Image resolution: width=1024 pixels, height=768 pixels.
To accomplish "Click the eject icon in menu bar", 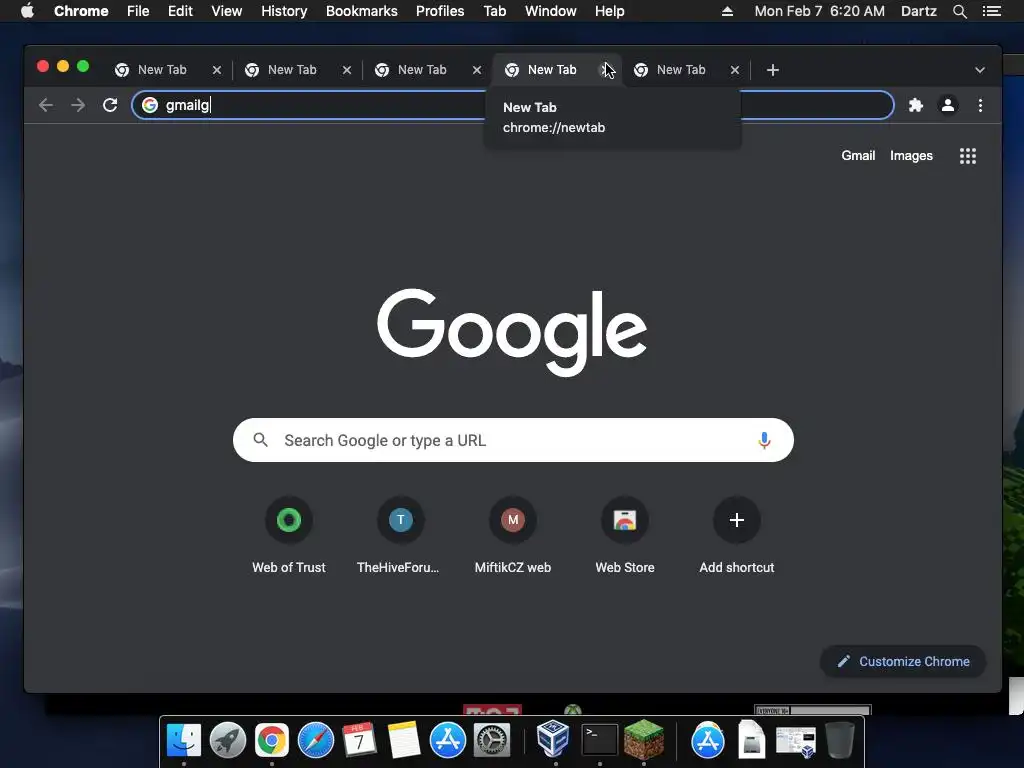I will pos(727,11).
